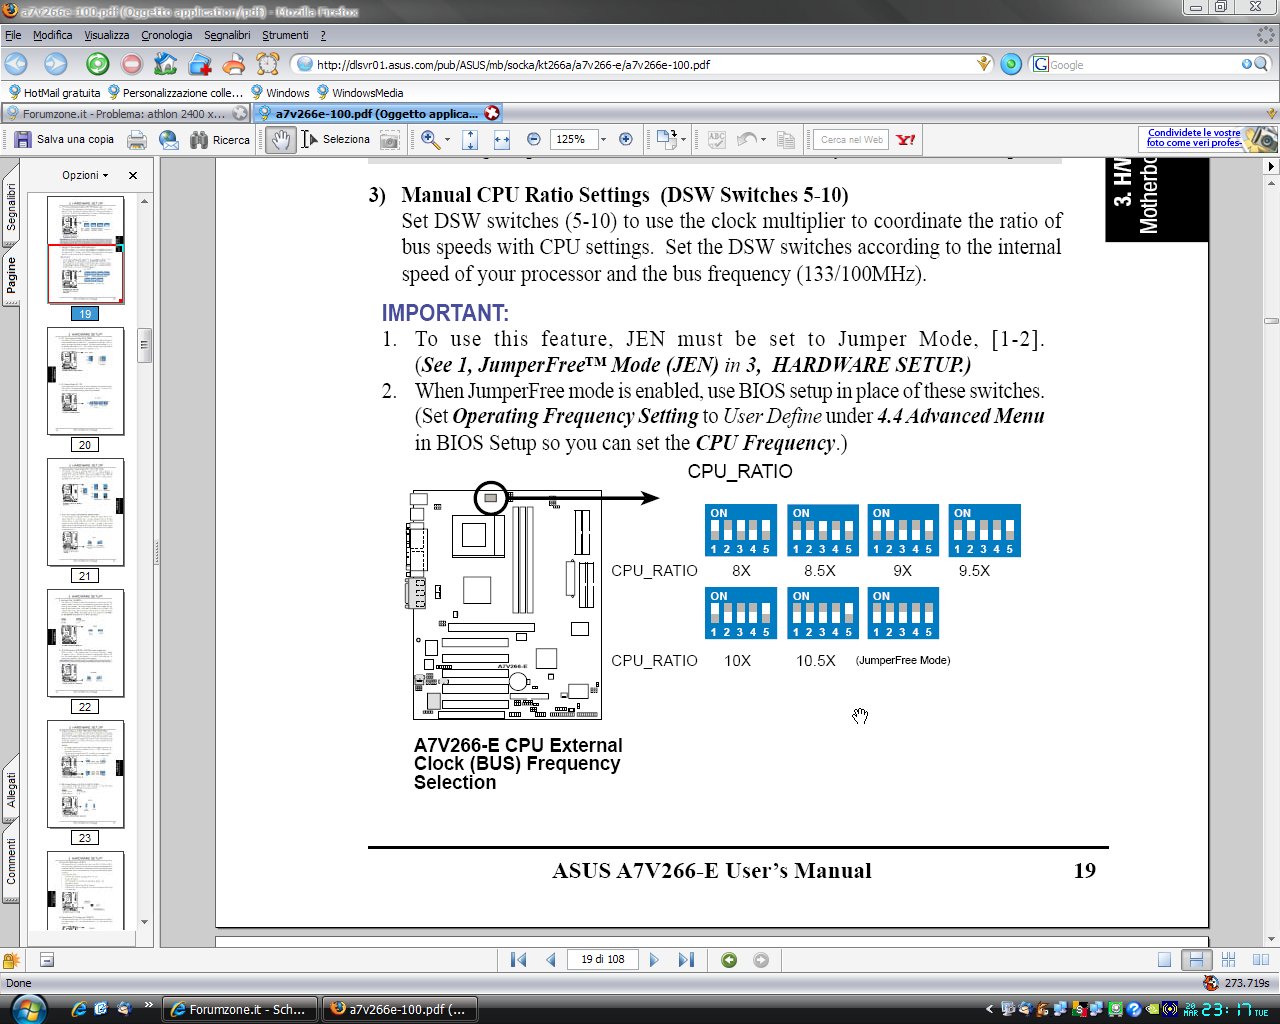Click the Fit Width icon
The image size is (1280, 1024).
(x=502, y=140)
